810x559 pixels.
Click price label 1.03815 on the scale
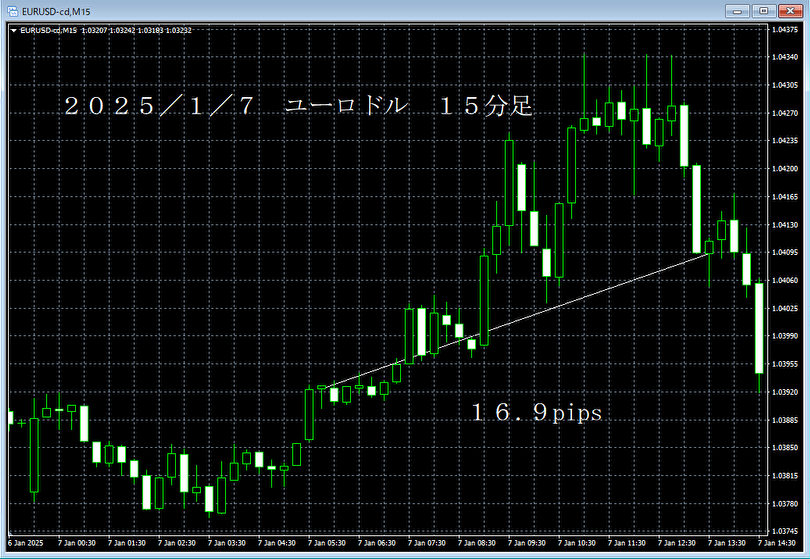pos(785,475)
